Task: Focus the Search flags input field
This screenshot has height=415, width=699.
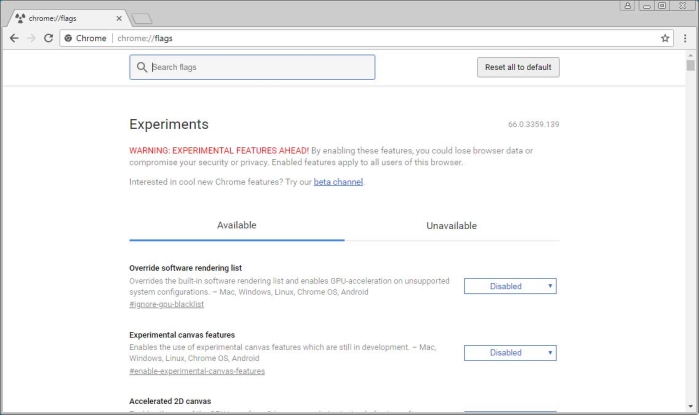Action: point(252,67)
